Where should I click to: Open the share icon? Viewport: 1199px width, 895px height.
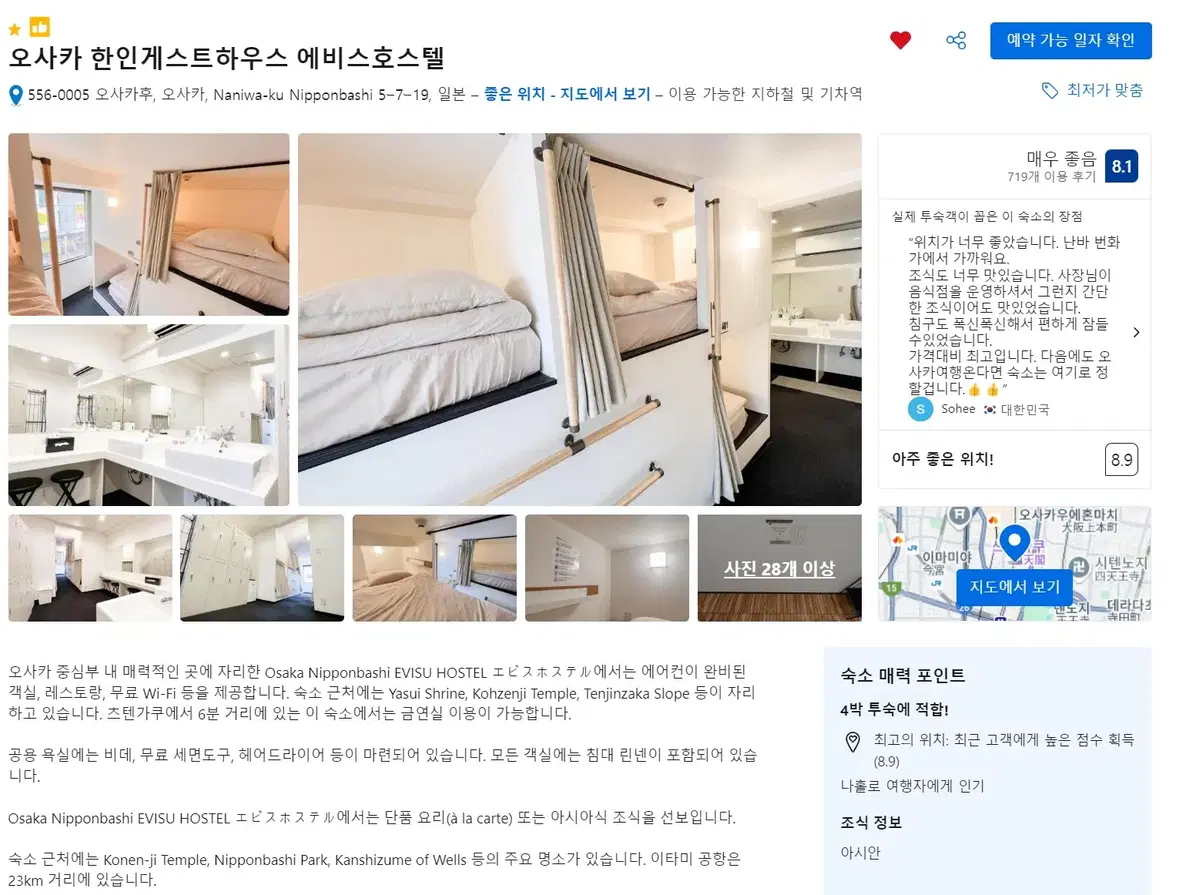coord(956,40)
